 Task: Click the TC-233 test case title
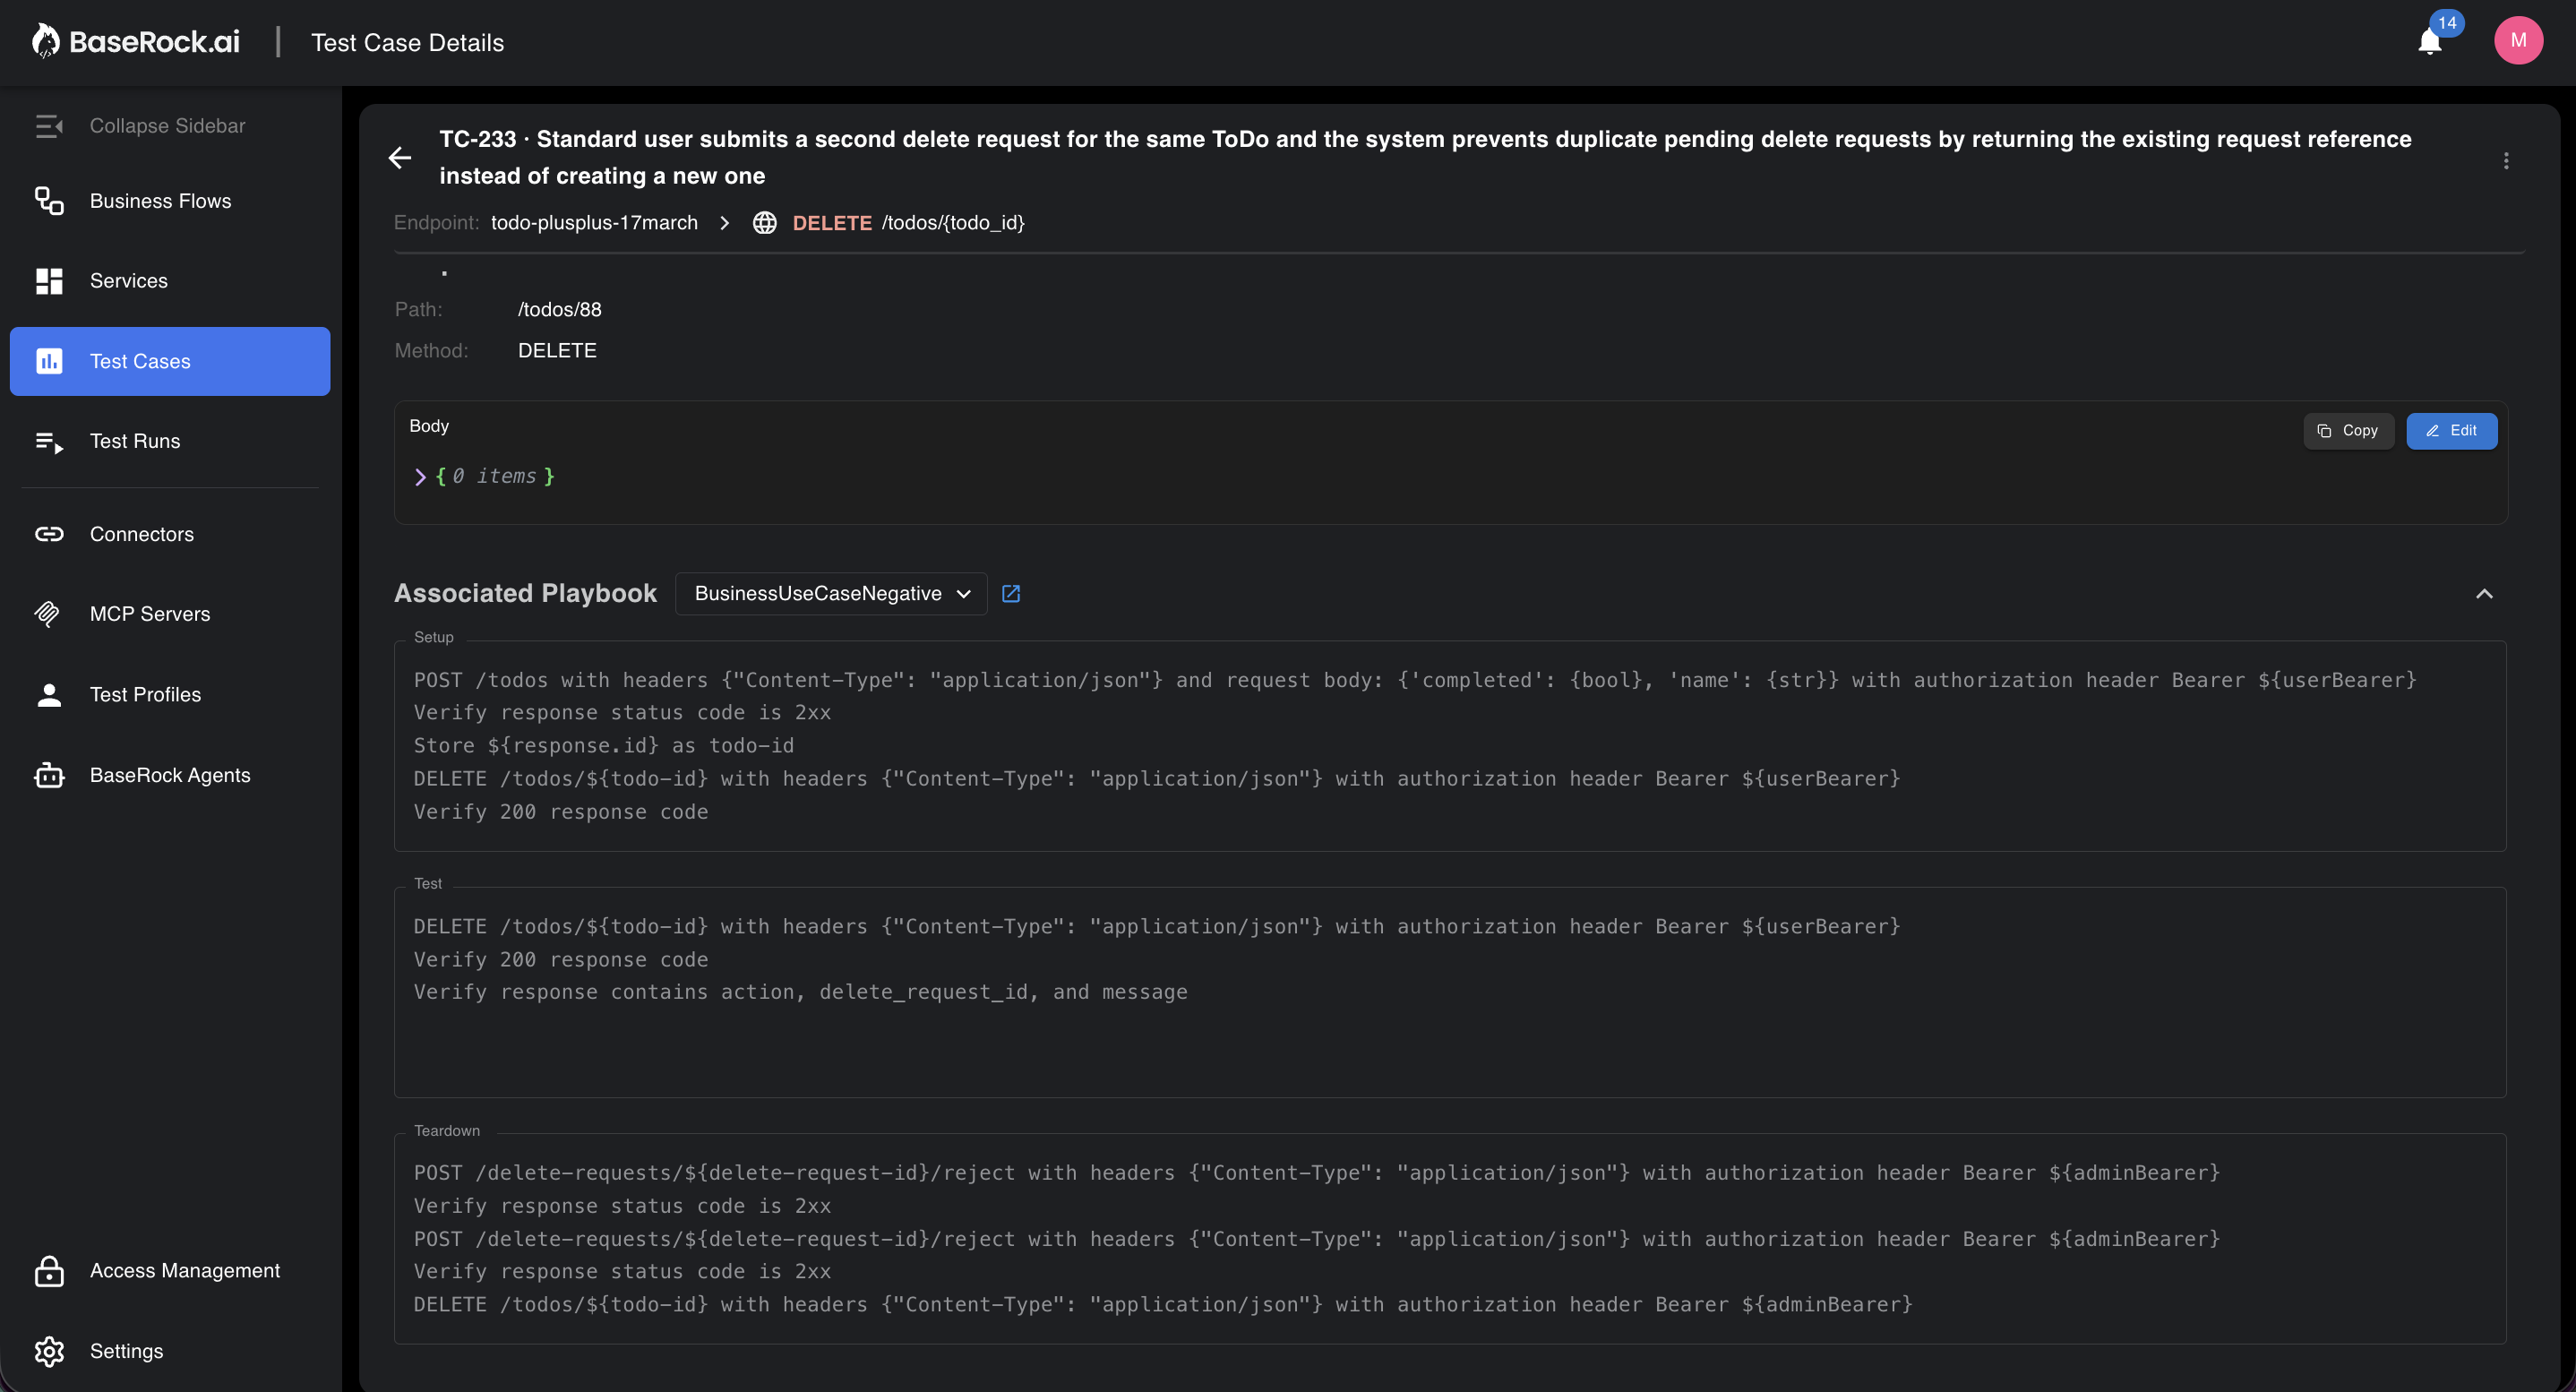[x=1425, y=158]
